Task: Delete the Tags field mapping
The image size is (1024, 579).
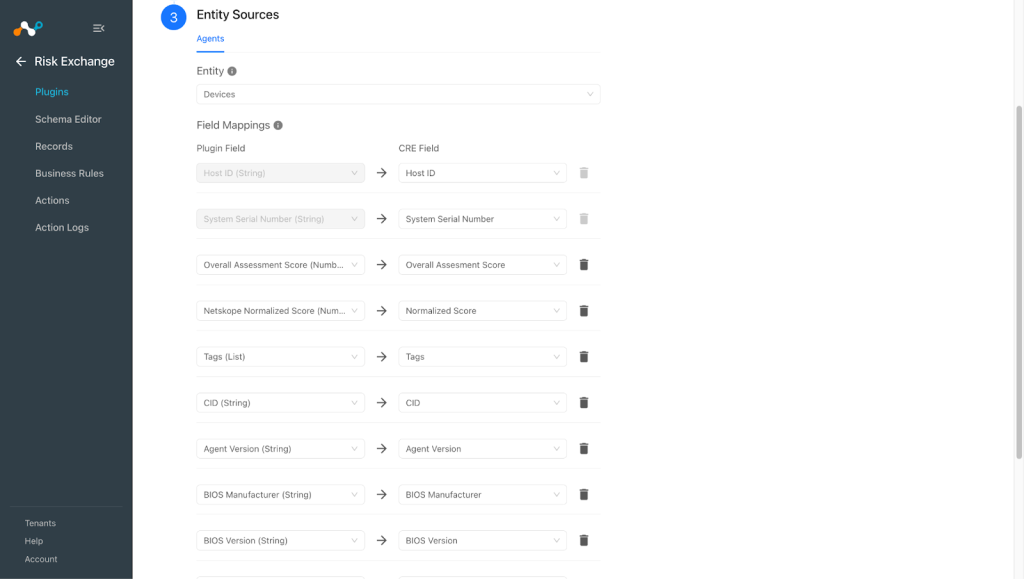Action: [x=584, y=357]
